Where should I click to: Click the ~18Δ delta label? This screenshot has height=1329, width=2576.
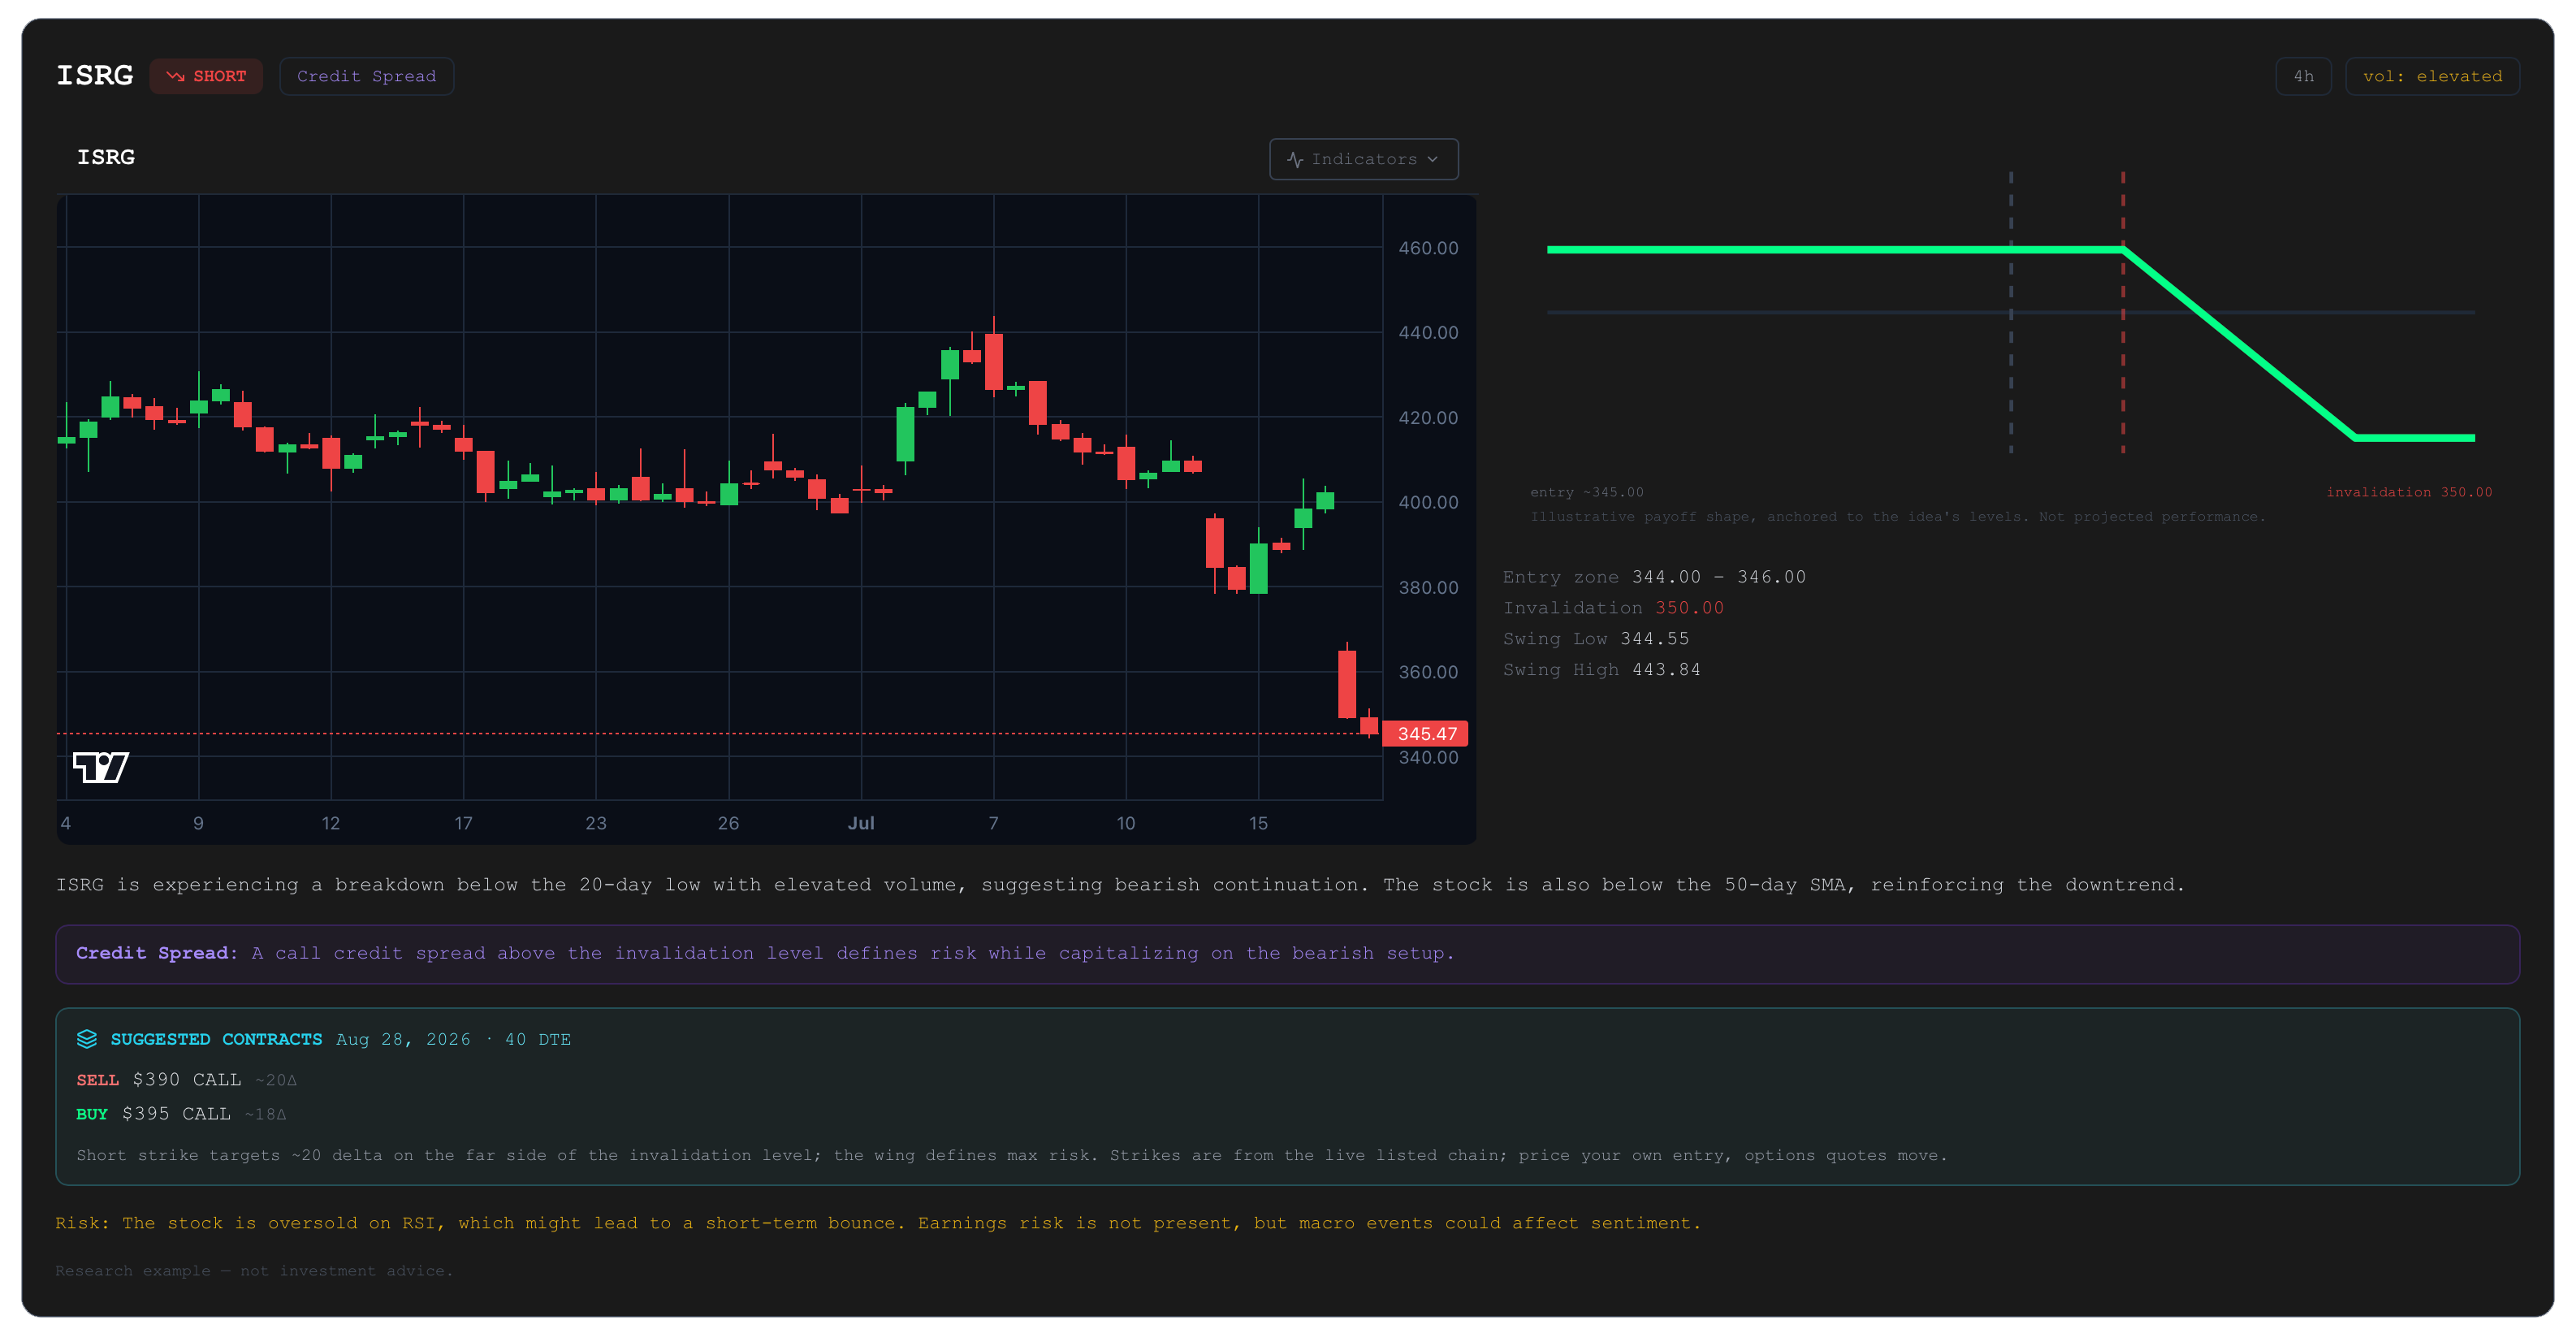pos(265,1114)
